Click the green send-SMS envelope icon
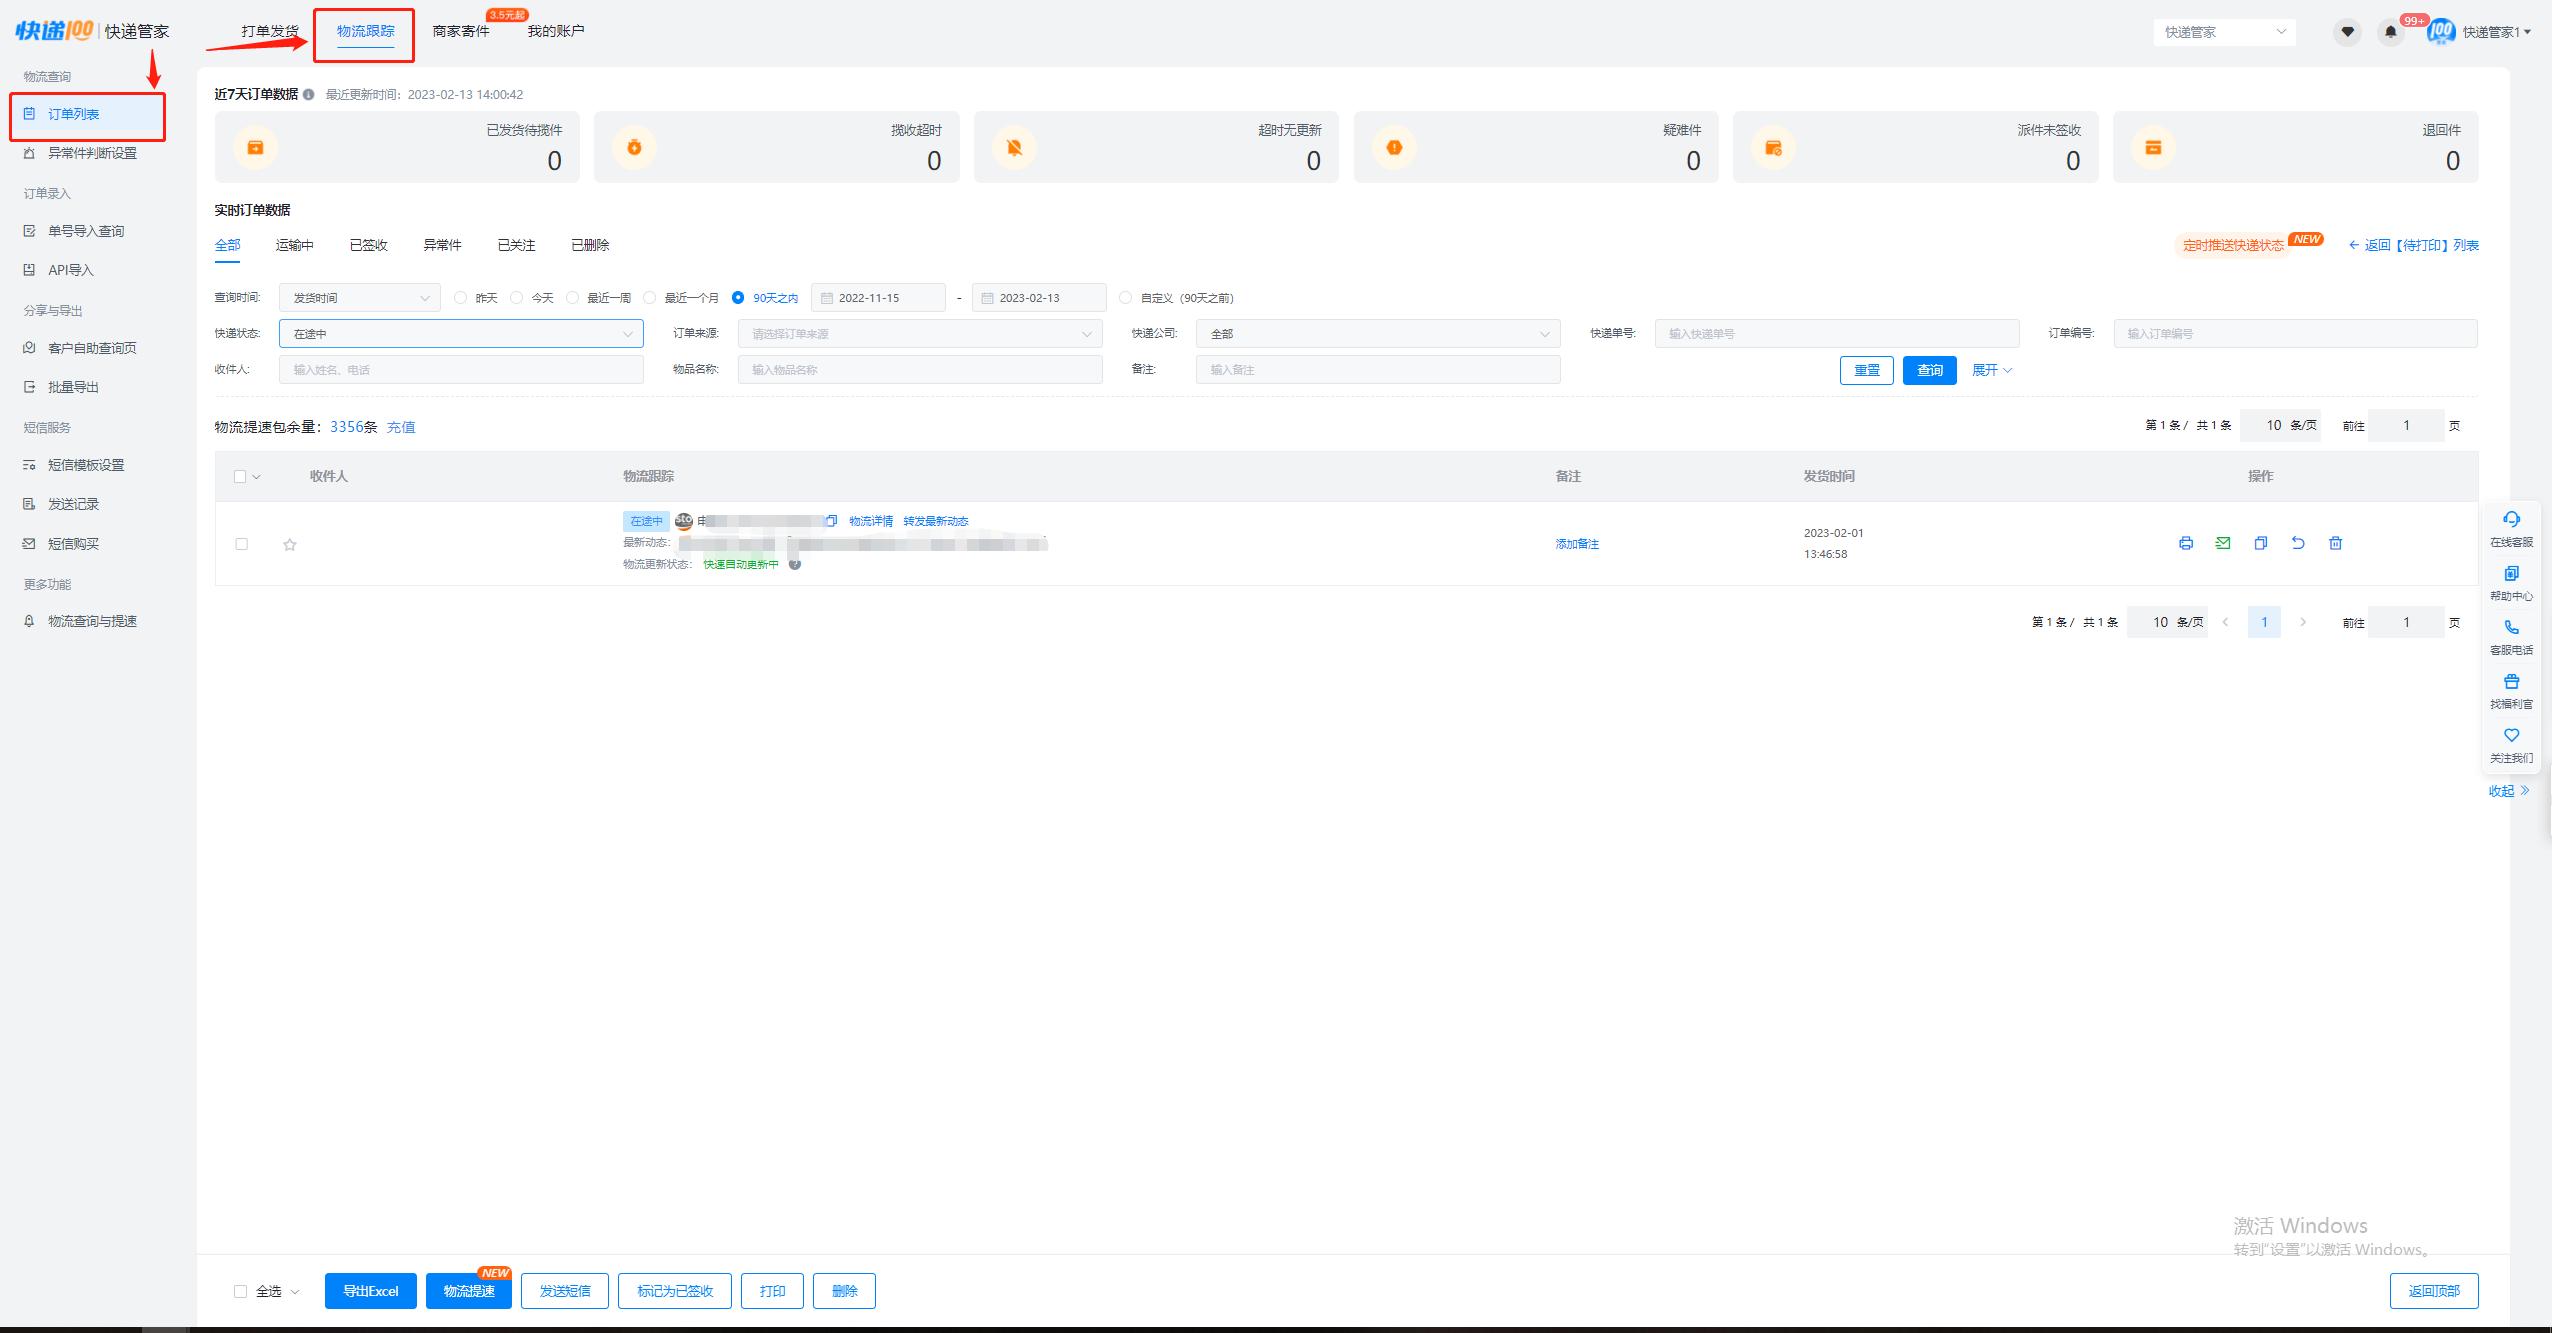This screenshot has width=2552, height=1333. coord(2222,543)
